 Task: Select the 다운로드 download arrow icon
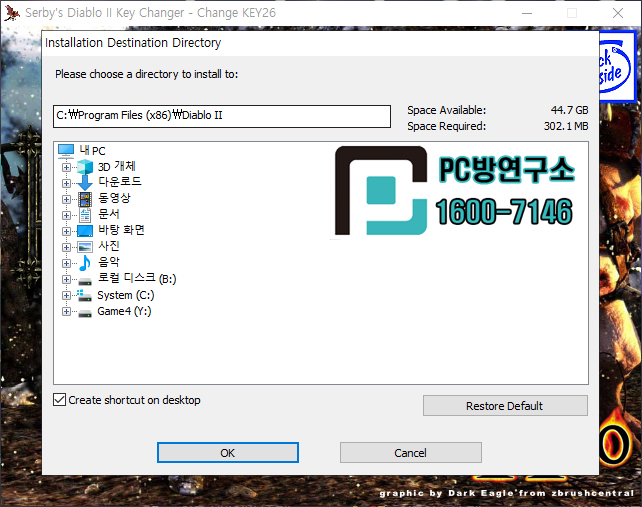(x=85, y=183)
